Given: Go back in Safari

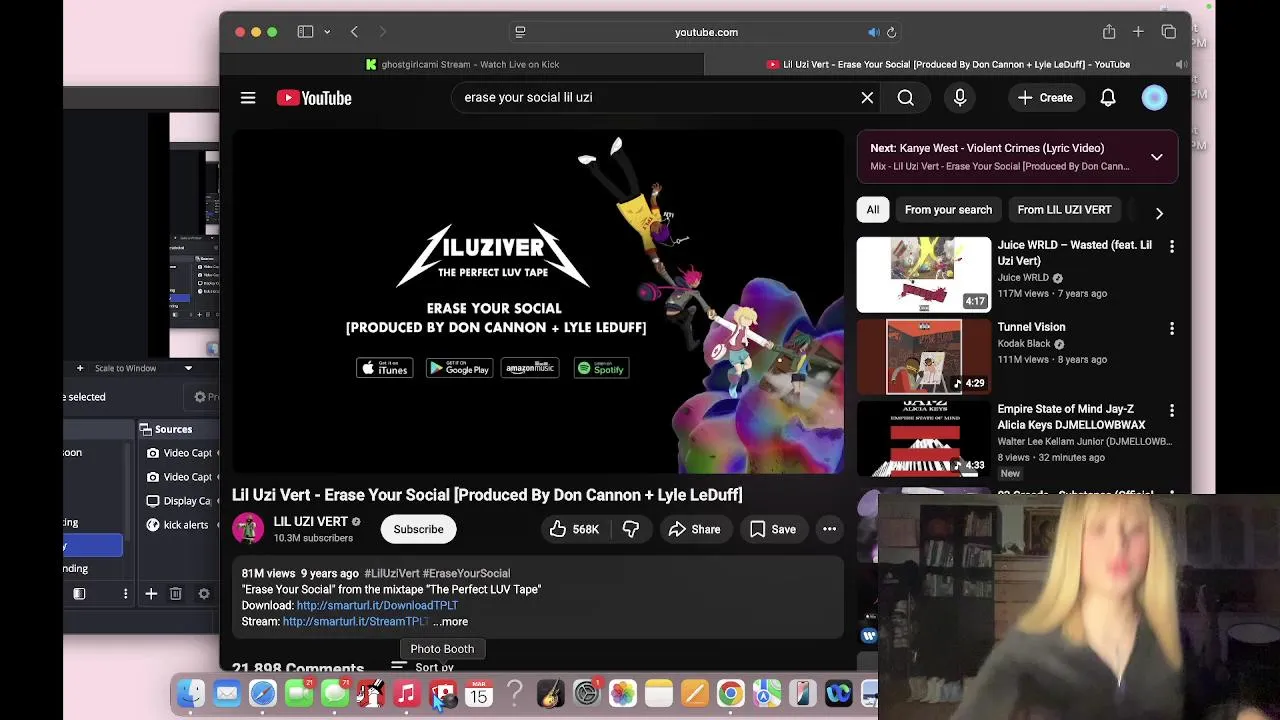Looking at the screenshot, I should (x=354, y=32).
